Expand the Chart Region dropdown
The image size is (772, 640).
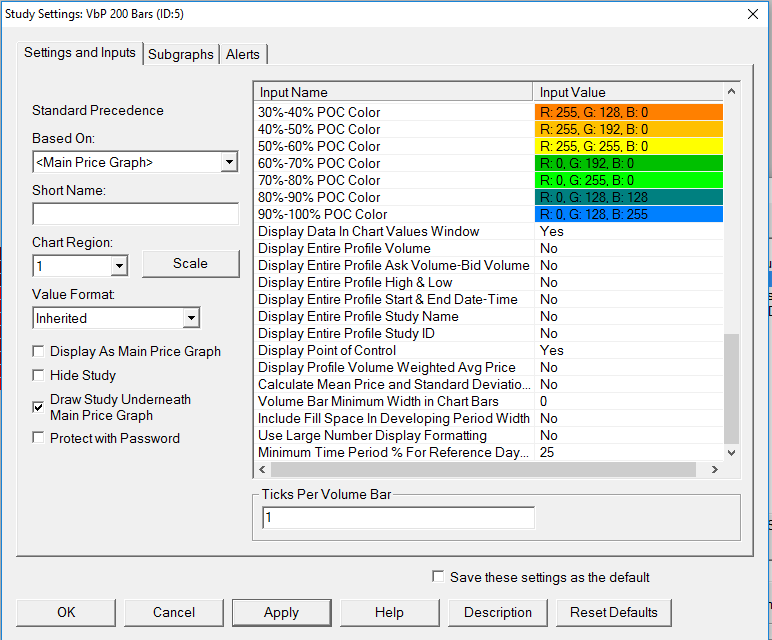tap(119, 266)
